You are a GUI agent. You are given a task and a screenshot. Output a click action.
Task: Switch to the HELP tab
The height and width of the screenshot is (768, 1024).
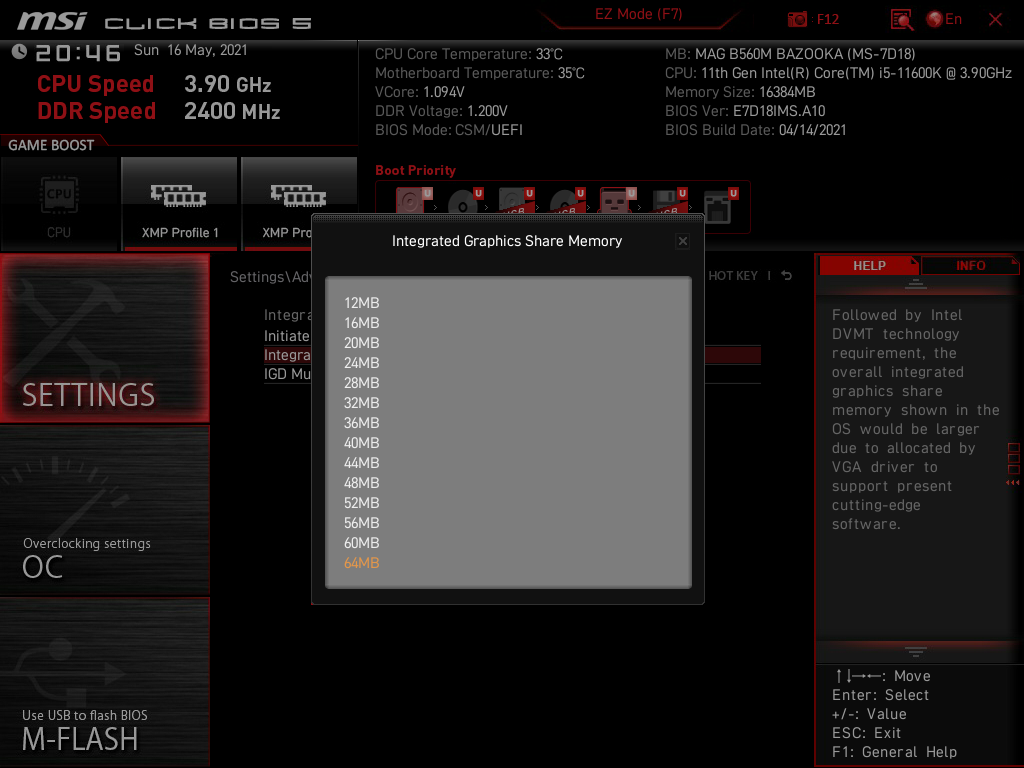click(x=869, y=266)
